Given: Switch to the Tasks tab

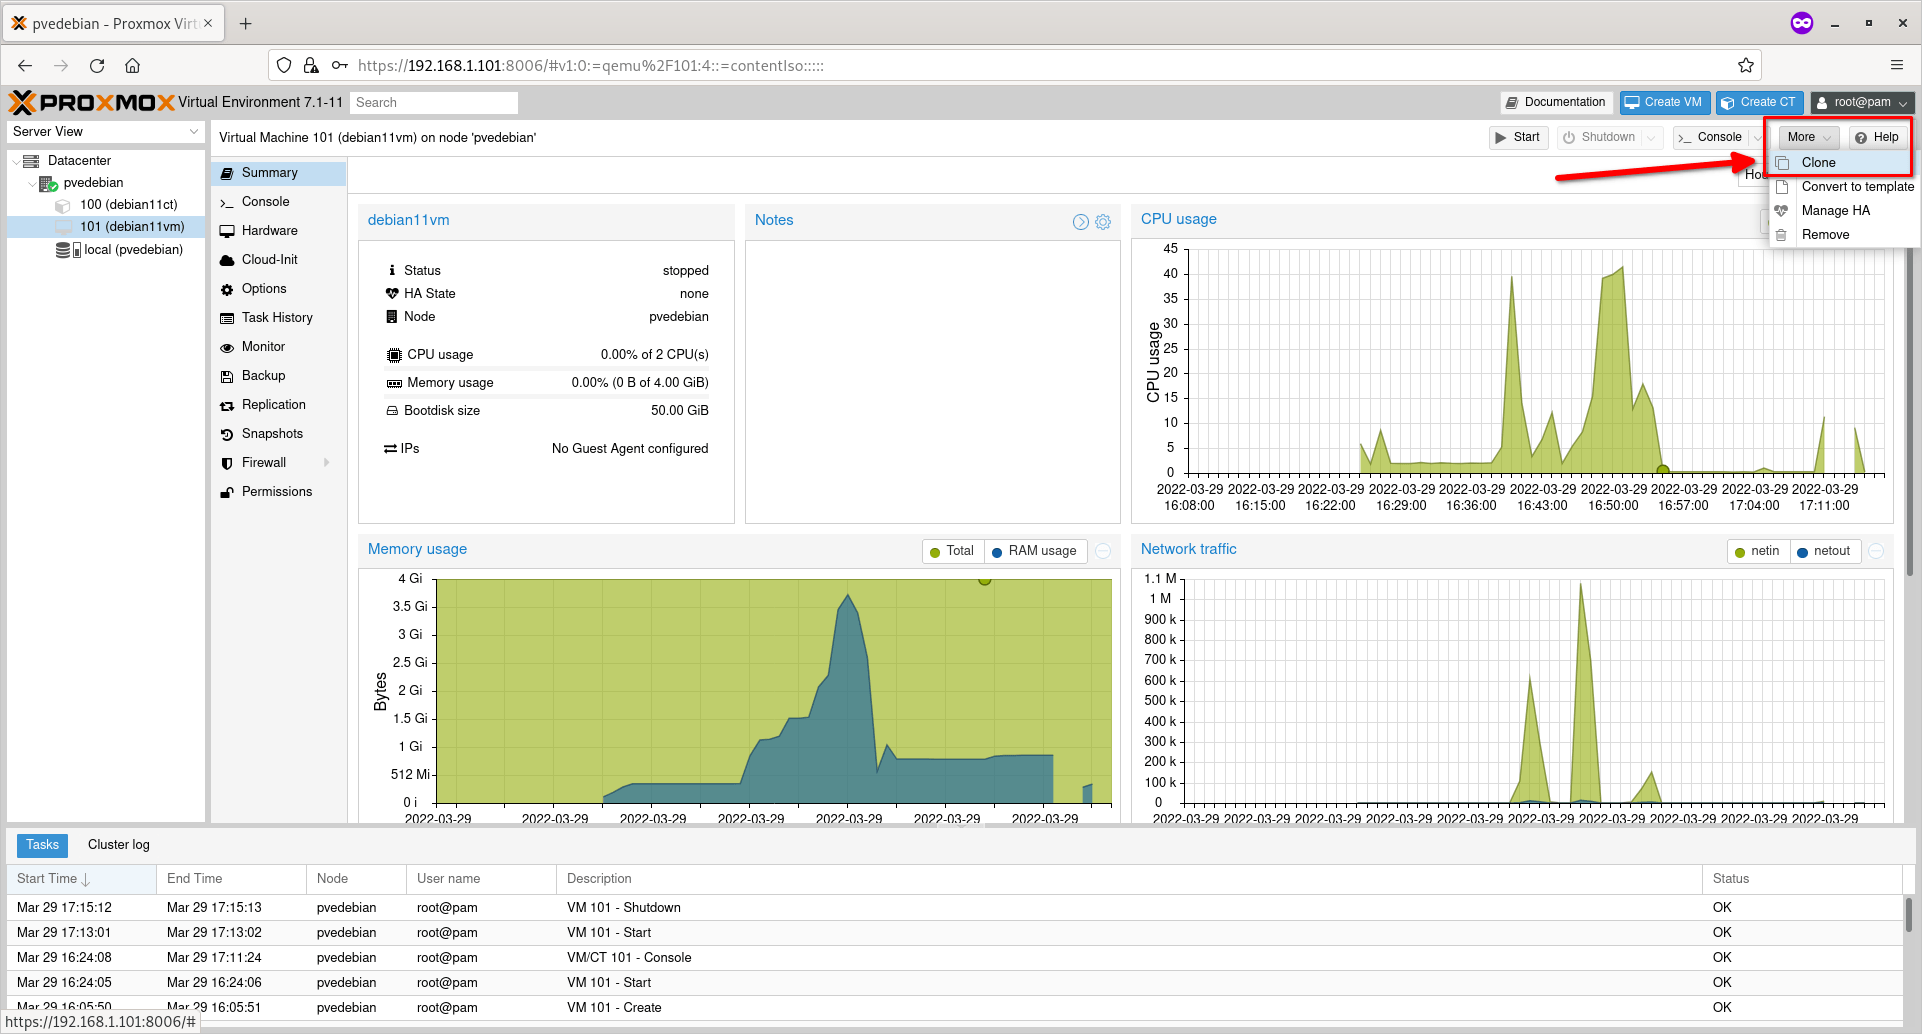Looking at the screenshot, I should [43, 845].
